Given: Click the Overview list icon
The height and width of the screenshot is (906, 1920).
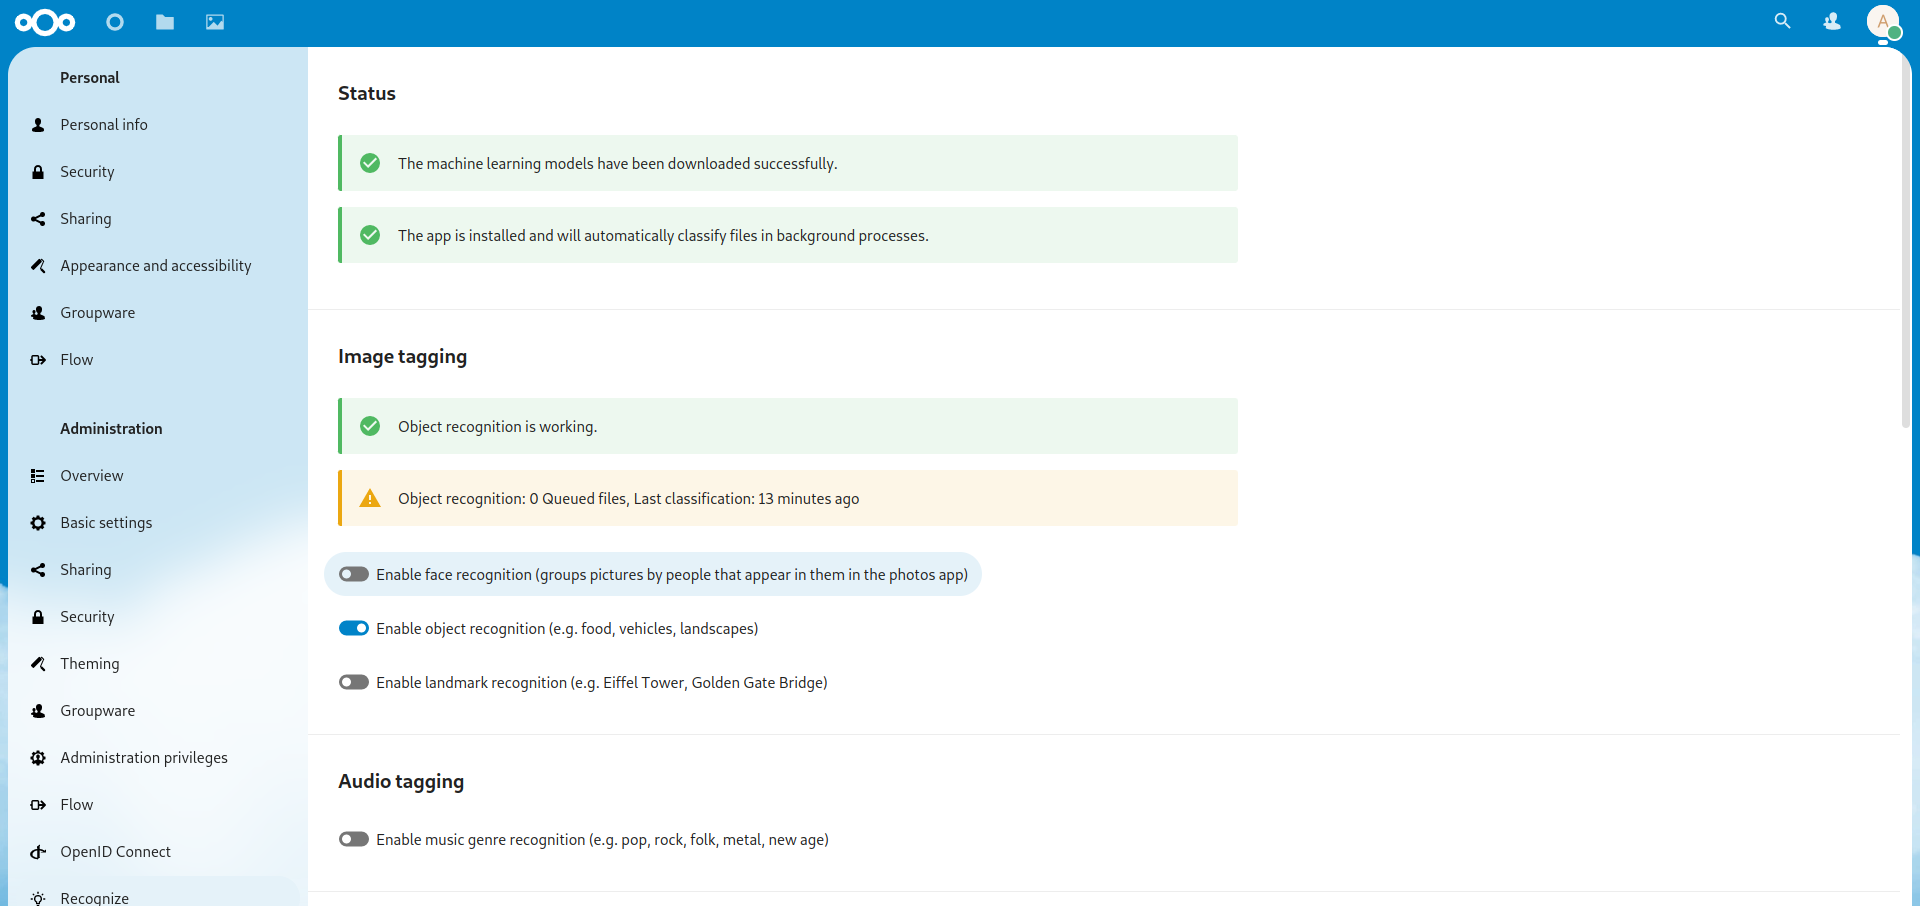Looking at the screenshot, I should (38, 476).
